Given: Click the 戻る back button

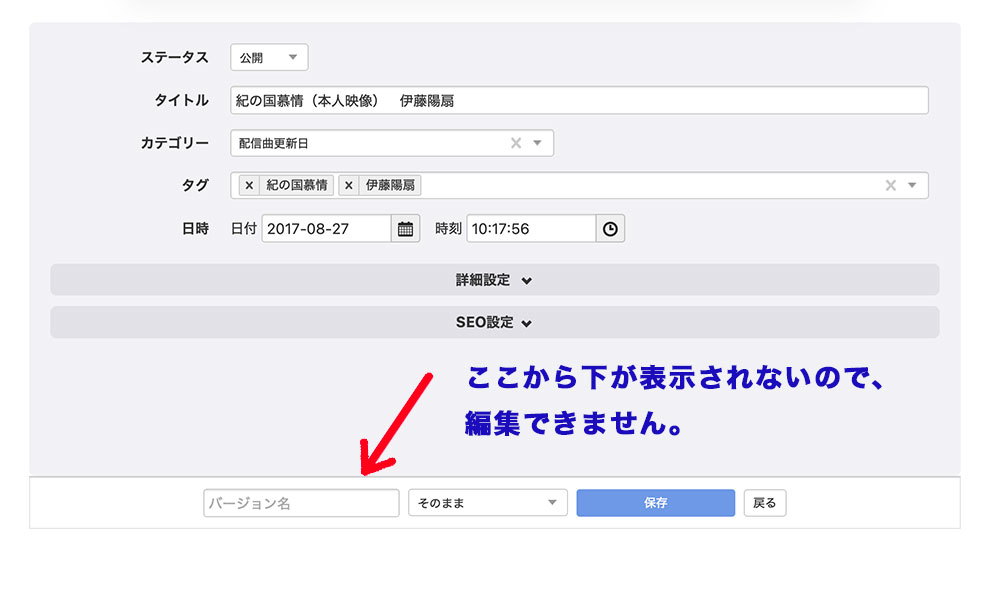Looking at the screenshot, I should (764, 503).
